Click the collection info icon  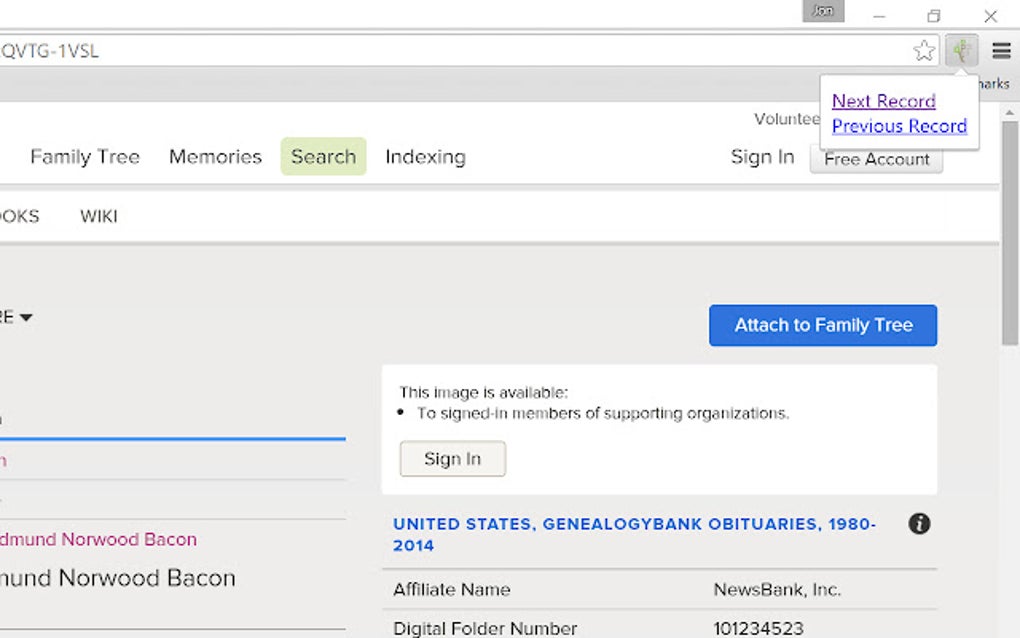pos(919,524)
